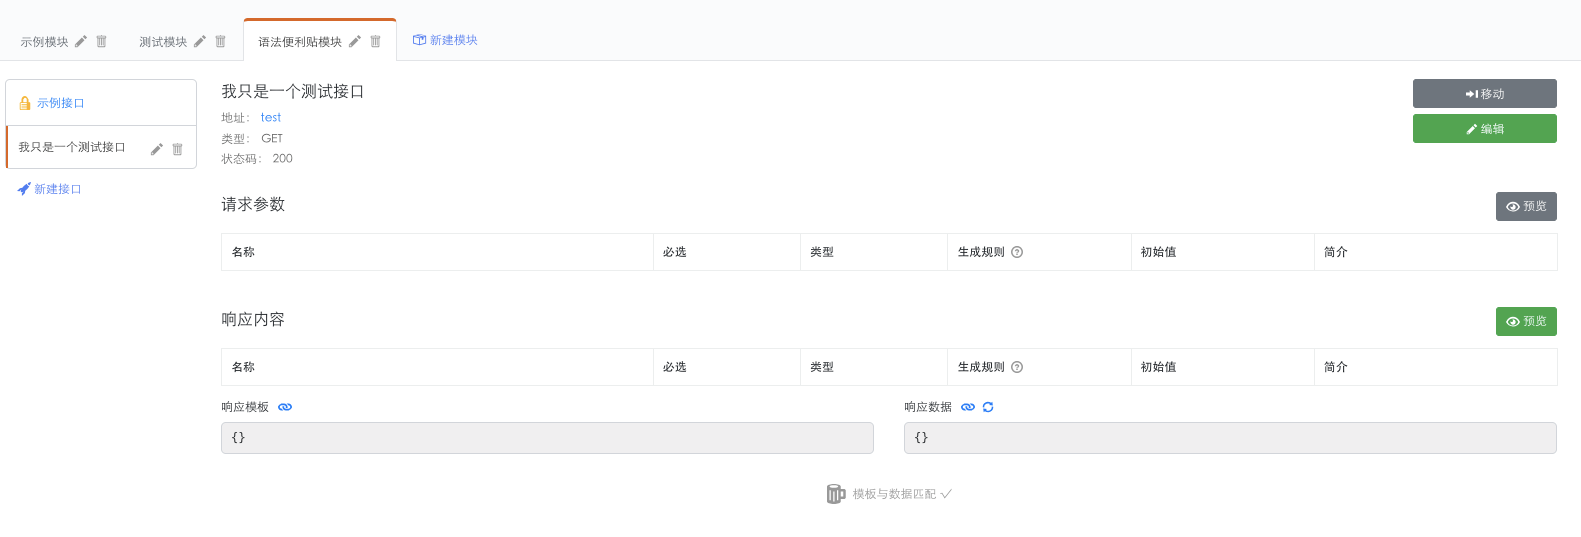This screenshot has width=1581, height=537.
Task: Click the GET type value
Action: coord(272,138)
